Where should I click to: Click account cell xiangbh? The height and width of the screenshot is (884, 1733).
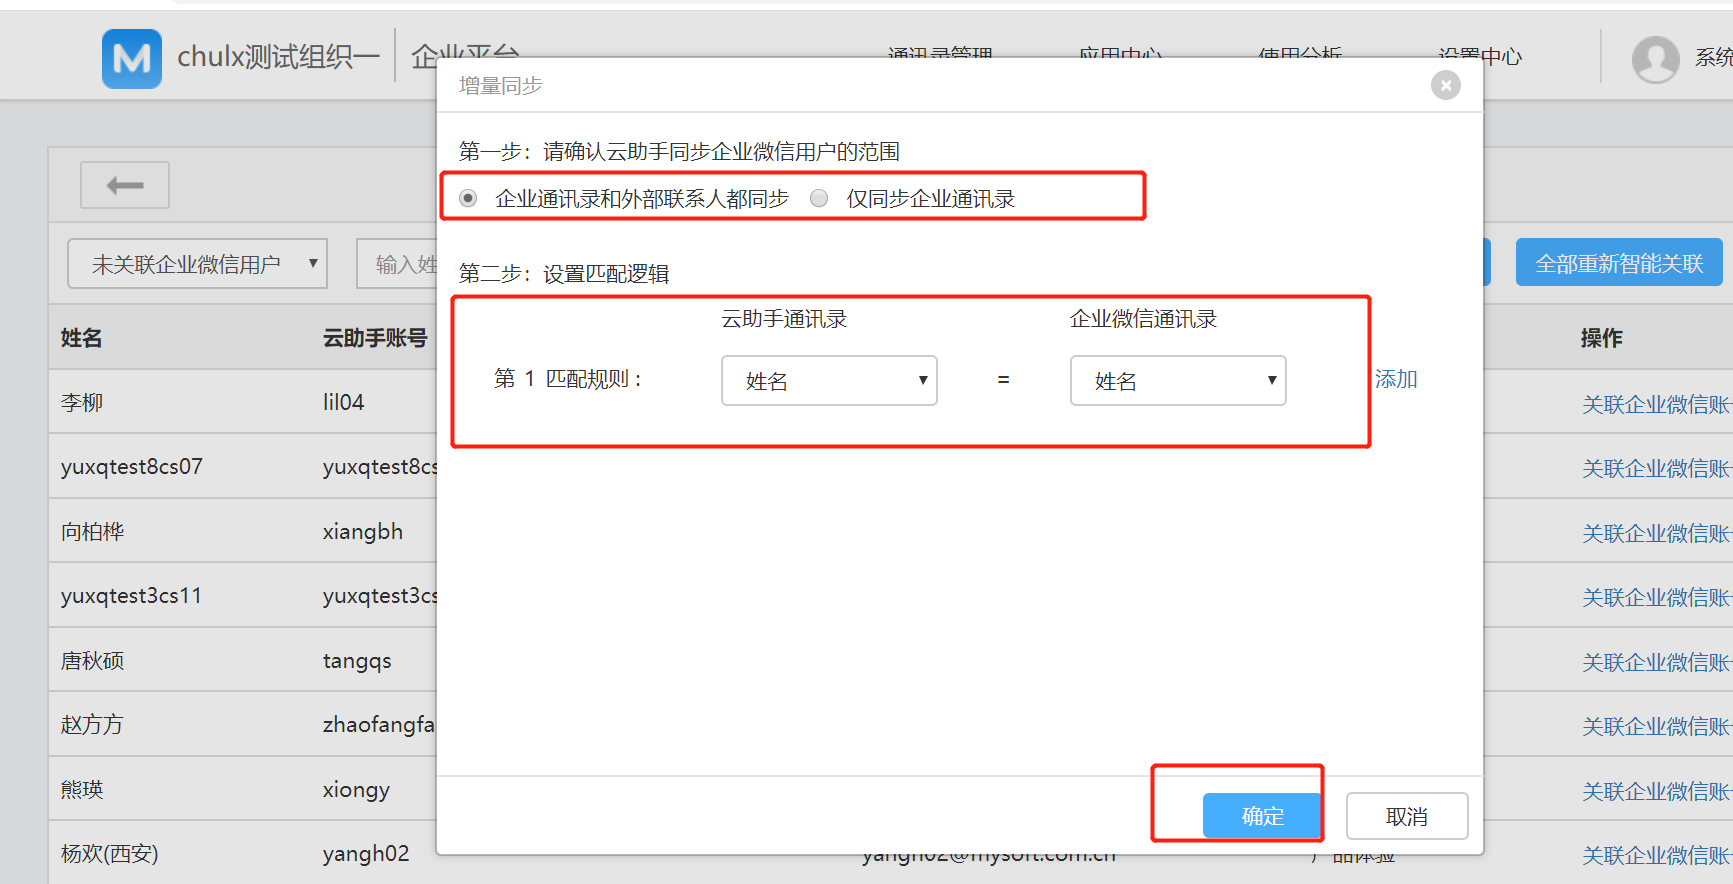[x=363, y=531]
